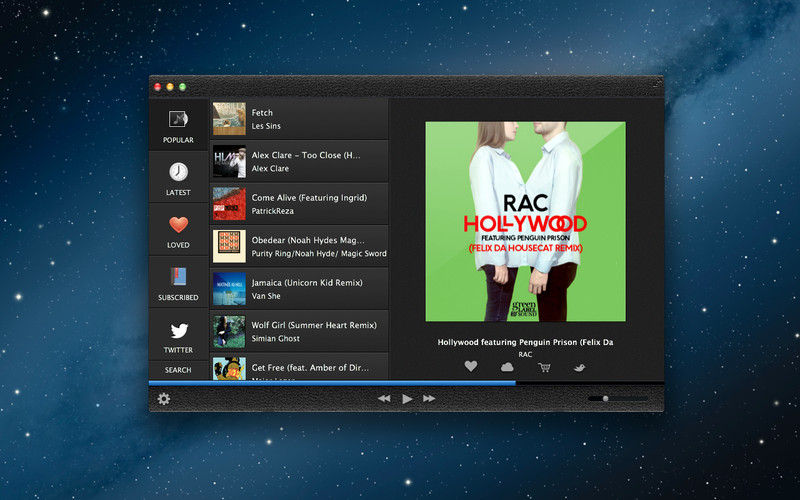The height and width of the screenshot is (500, 800).
Task: Click the large RAC Hollywood album artwork
Action: click(x=526, y=221)
